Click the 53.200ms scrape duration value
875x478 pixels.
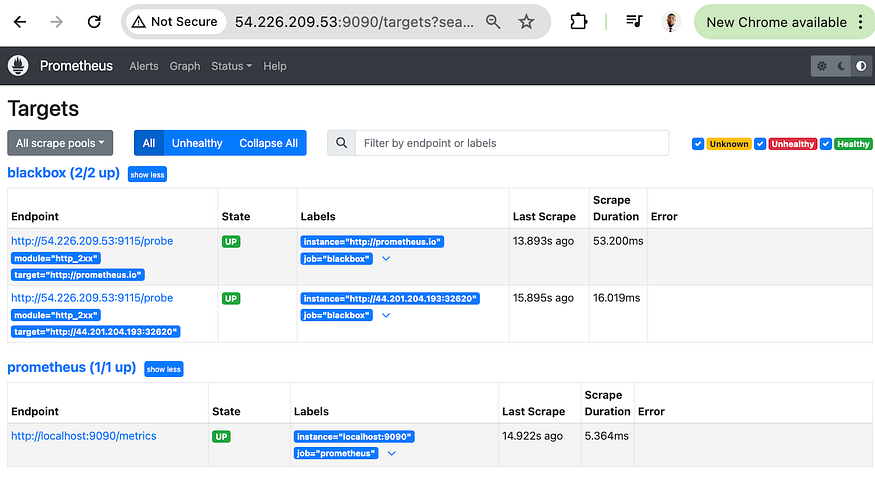pos(618,241)
